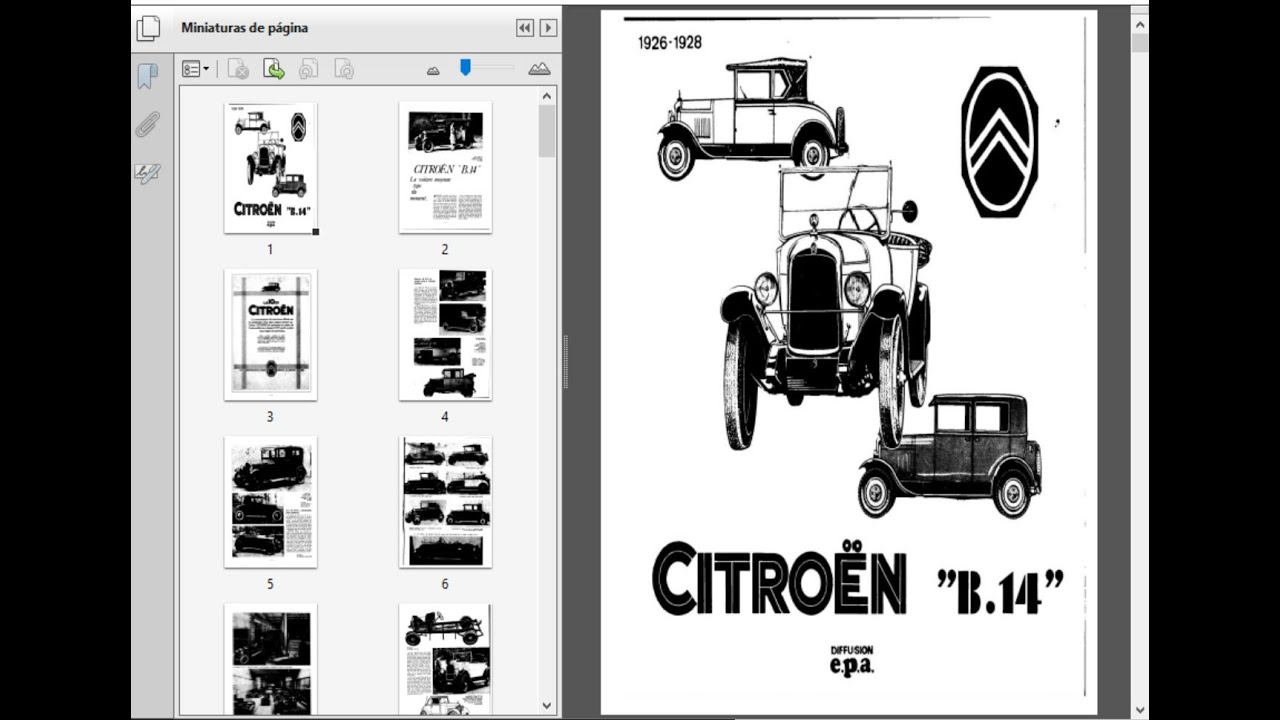Jump to page 5 thumbnail

coord(270,502)
